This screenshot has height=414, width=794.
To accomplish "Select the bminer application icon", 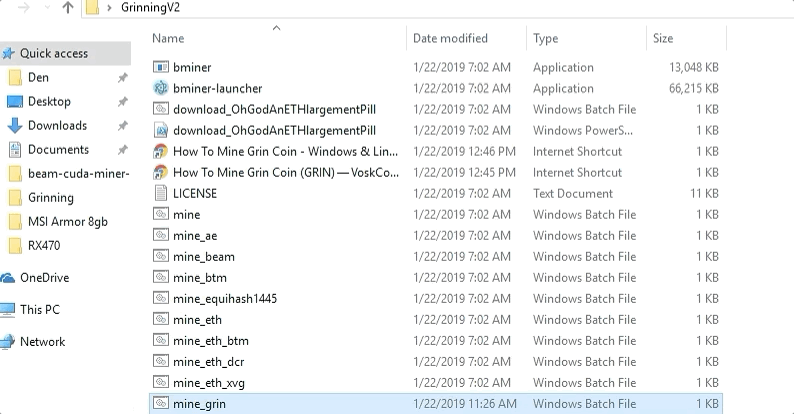I will [161, 67].
